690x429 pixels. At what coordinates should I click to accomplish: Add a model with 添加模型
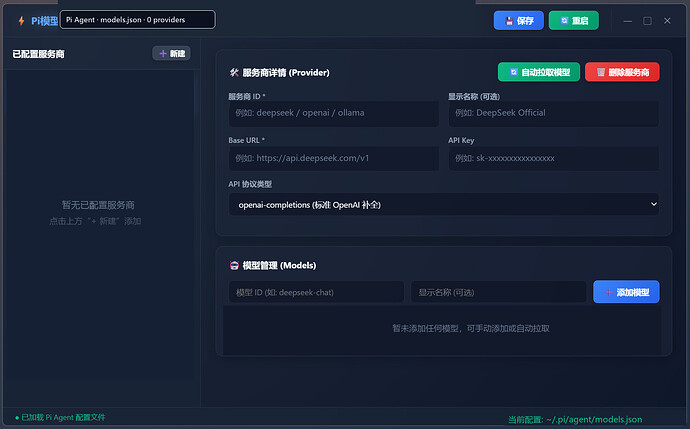tap(626, 292)
